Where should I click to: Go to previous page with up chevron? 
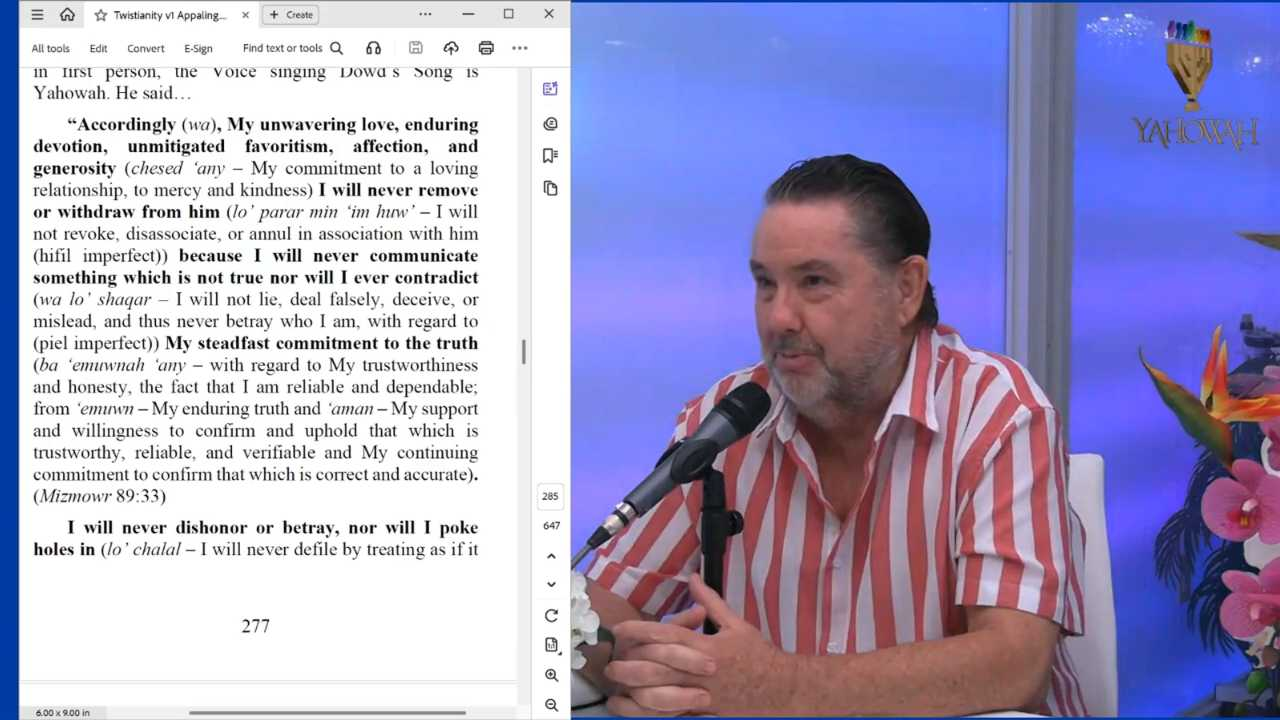[x=551, y=556]
